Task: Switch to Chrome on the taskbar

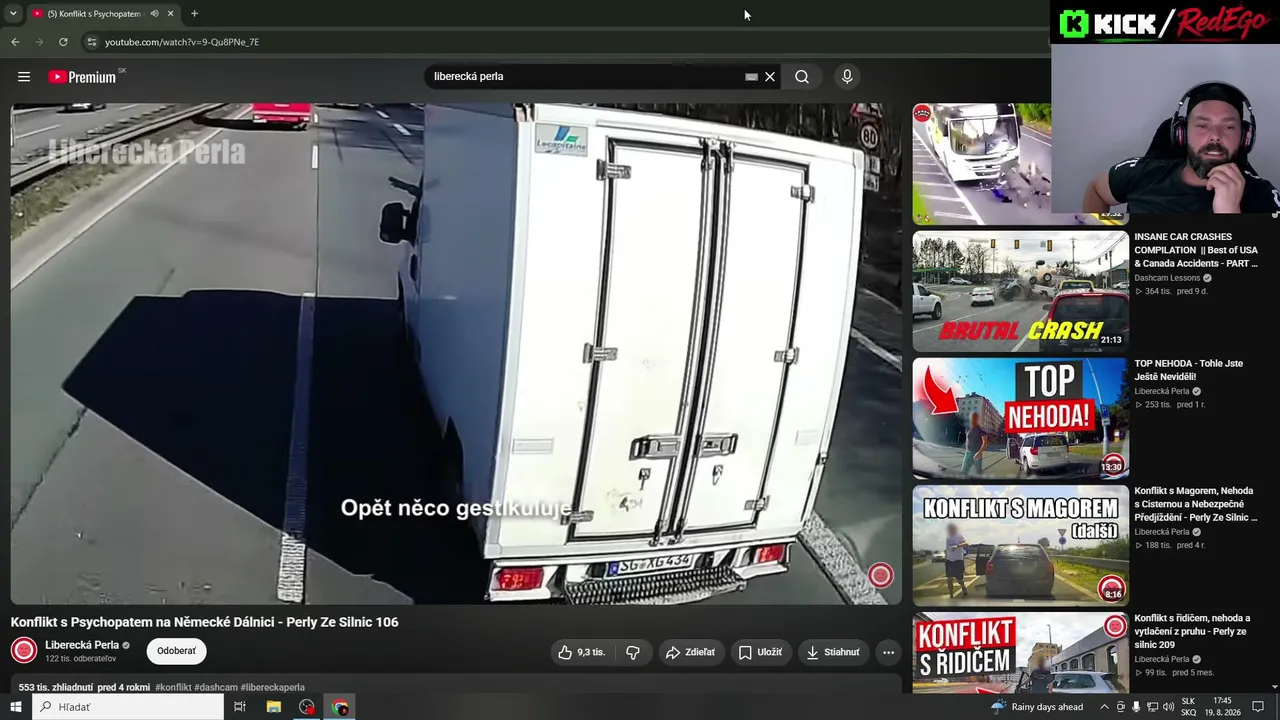Action: [x=340, y=707]
